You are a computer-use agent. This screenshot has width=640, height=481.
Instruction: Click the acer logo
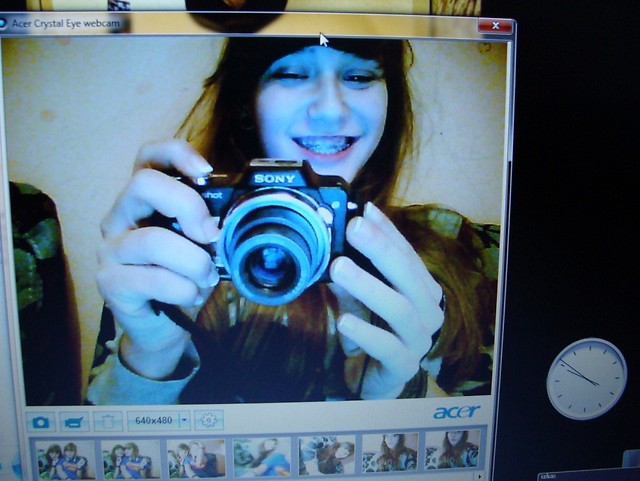pos(457,412)
